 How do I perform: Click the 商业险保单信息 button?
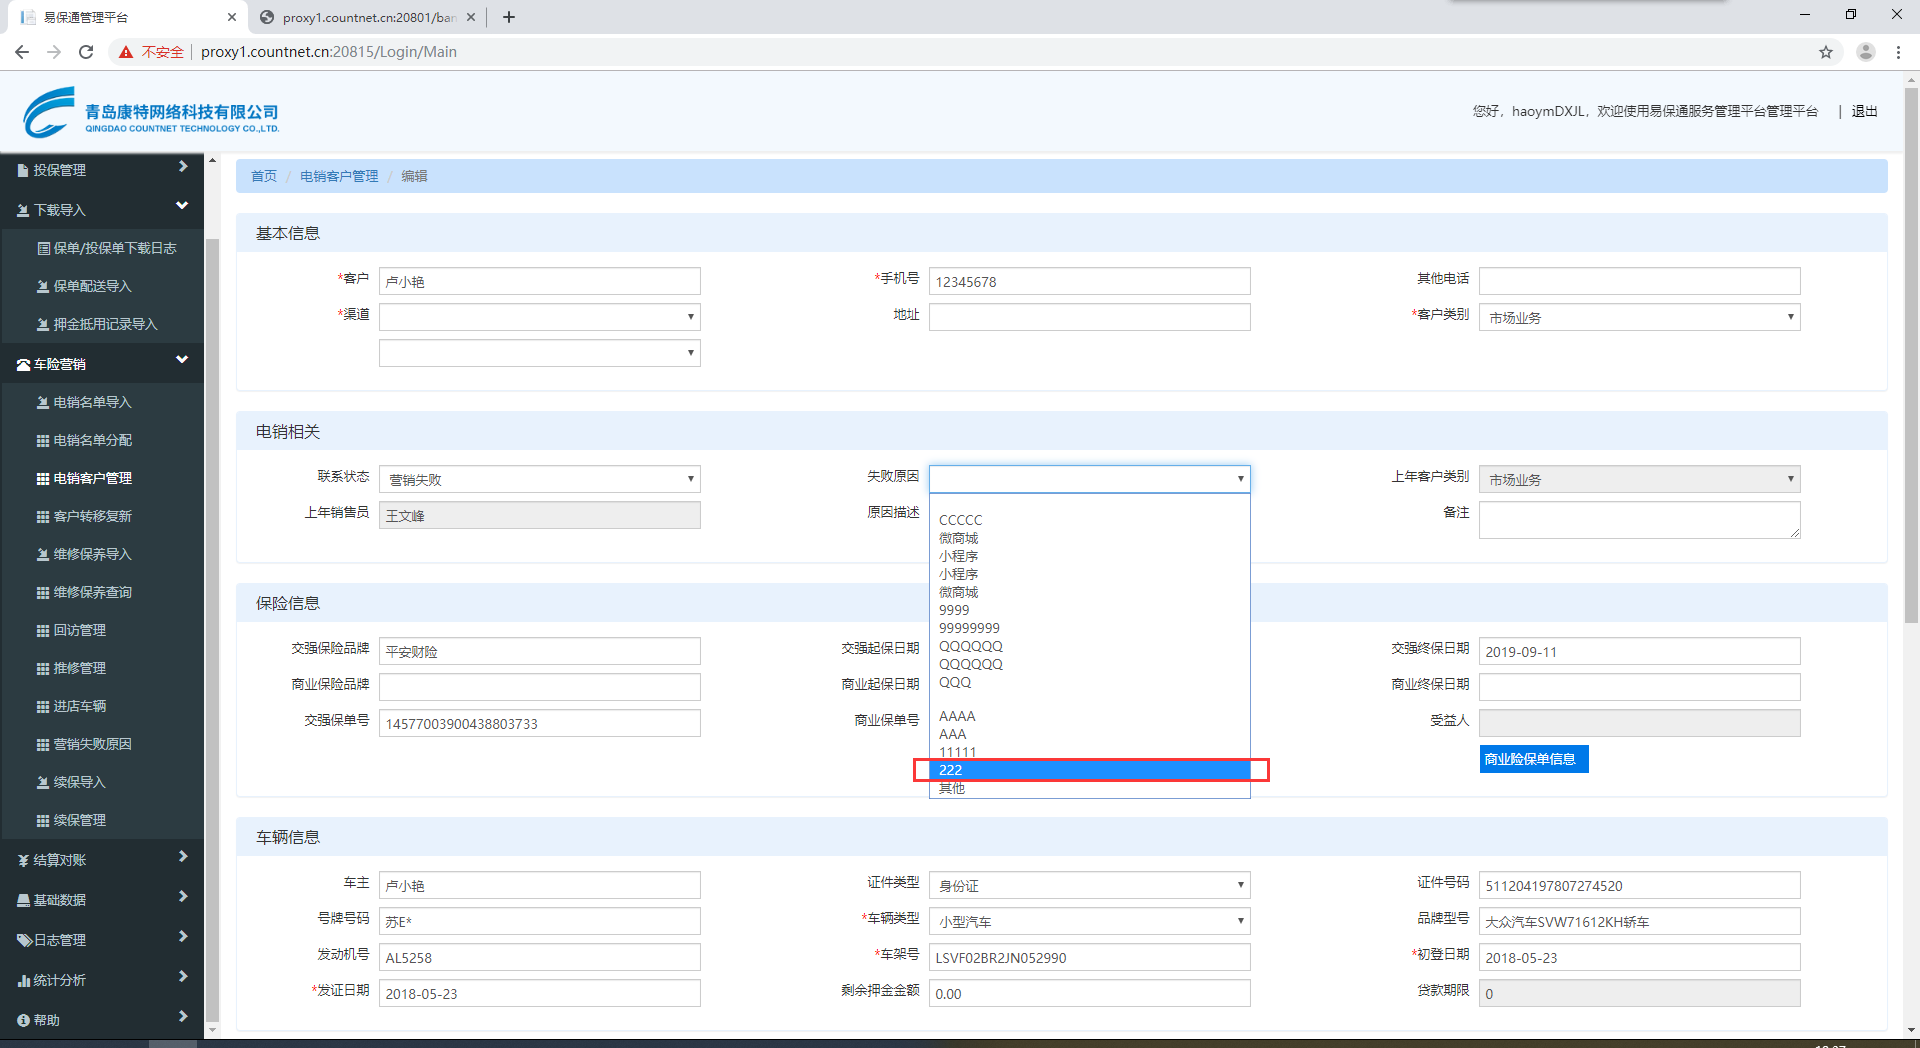[x=1533, y=760]
